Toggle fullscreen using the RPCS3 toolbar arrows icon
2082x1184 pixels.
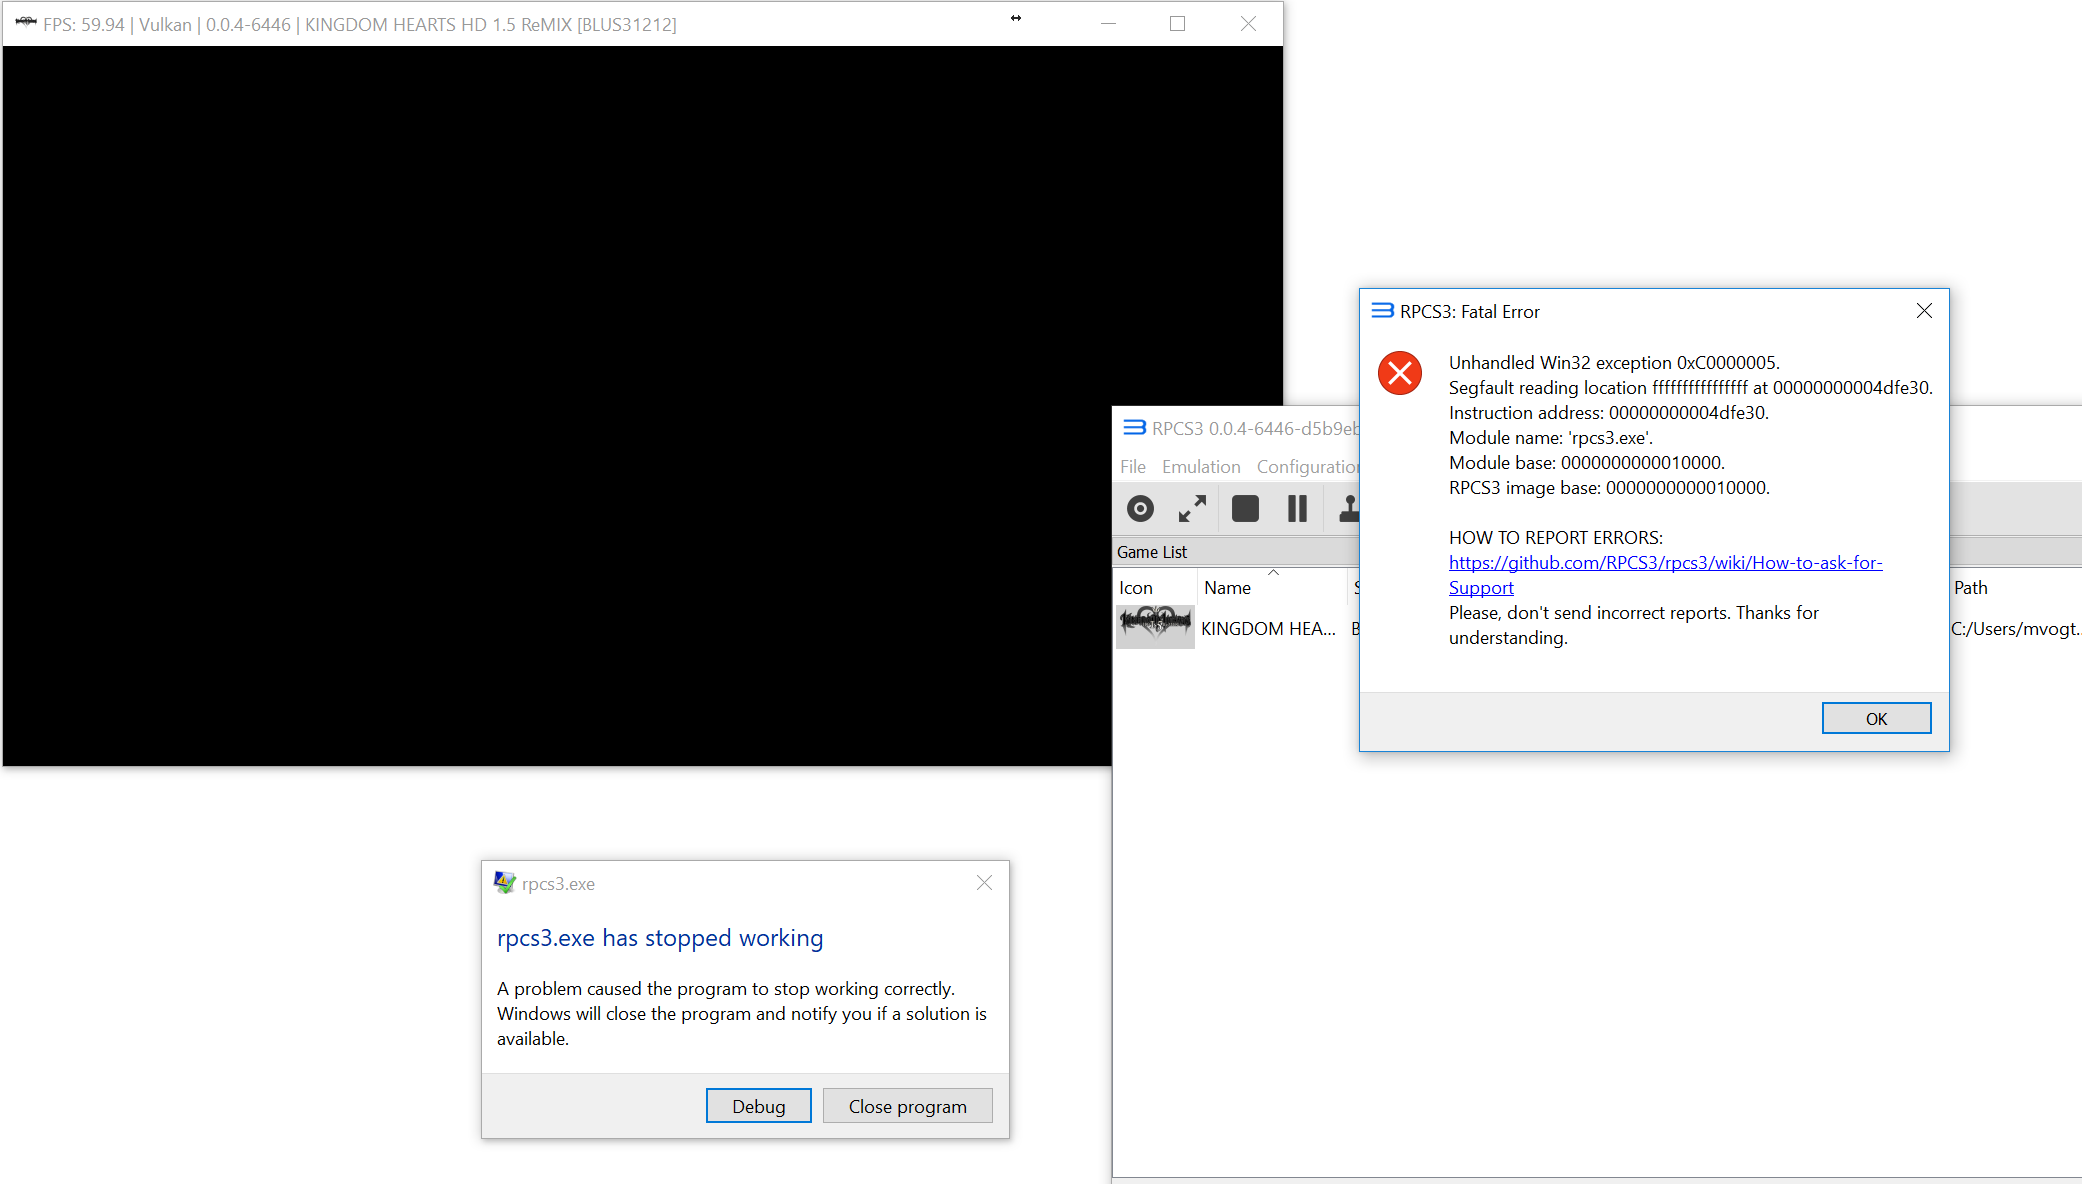[x=1192, y=509]
